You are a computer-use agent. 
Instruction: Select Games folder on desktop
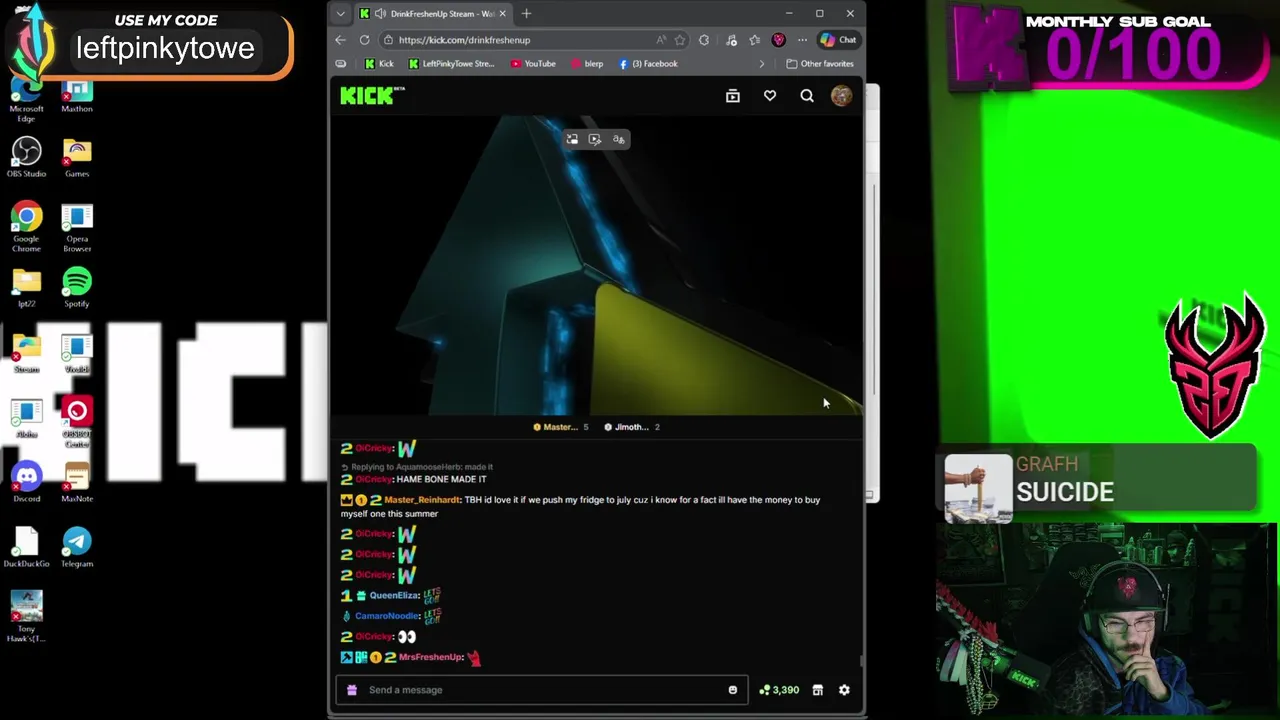click(x=77, y=158)
